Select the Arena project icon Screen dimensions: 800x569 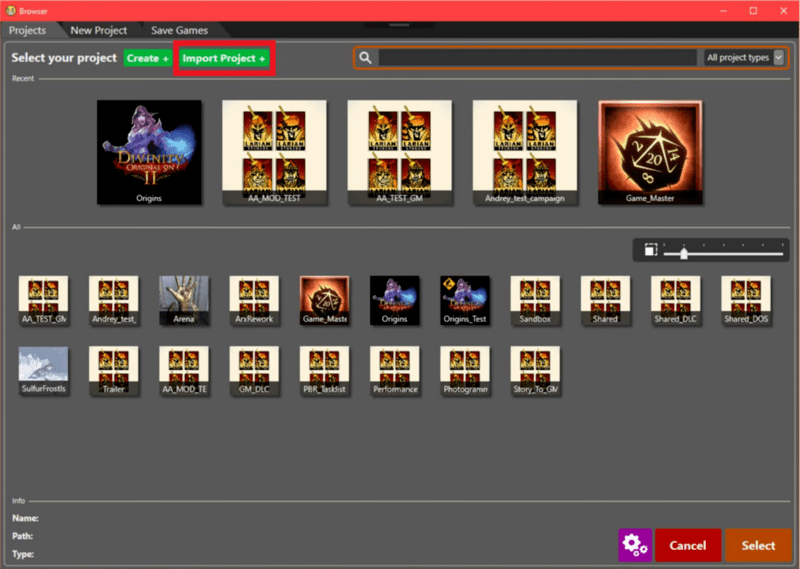(x=184, y=301)
